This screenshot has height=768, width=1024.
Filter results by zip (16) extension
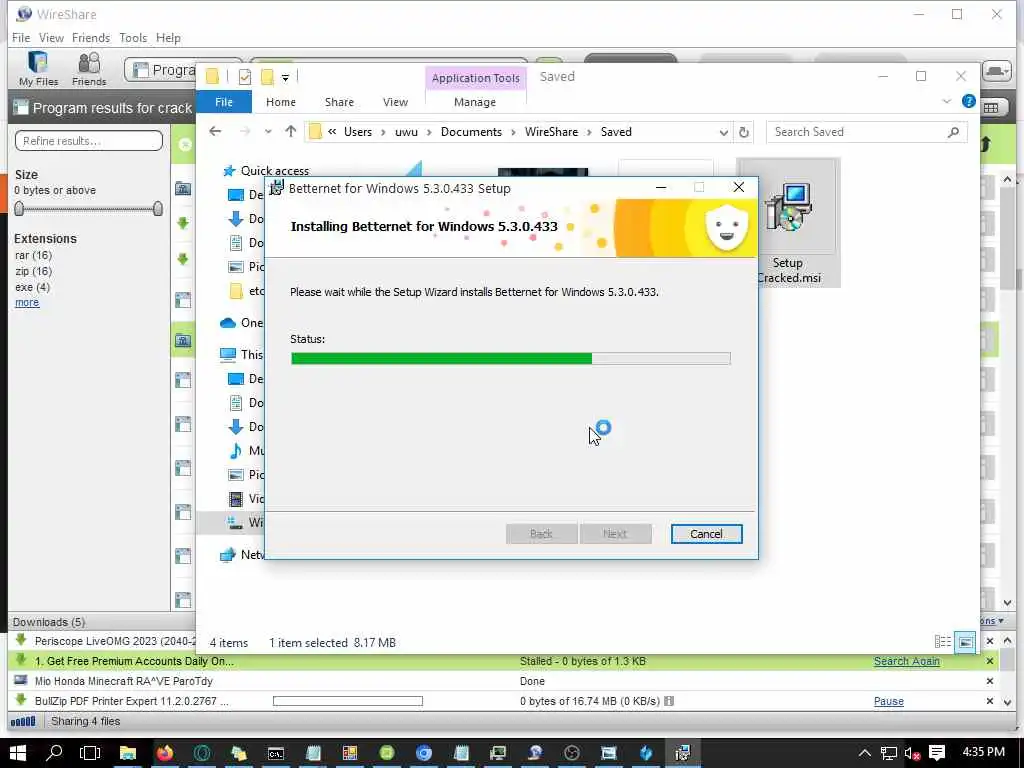[x=33, y=271]
